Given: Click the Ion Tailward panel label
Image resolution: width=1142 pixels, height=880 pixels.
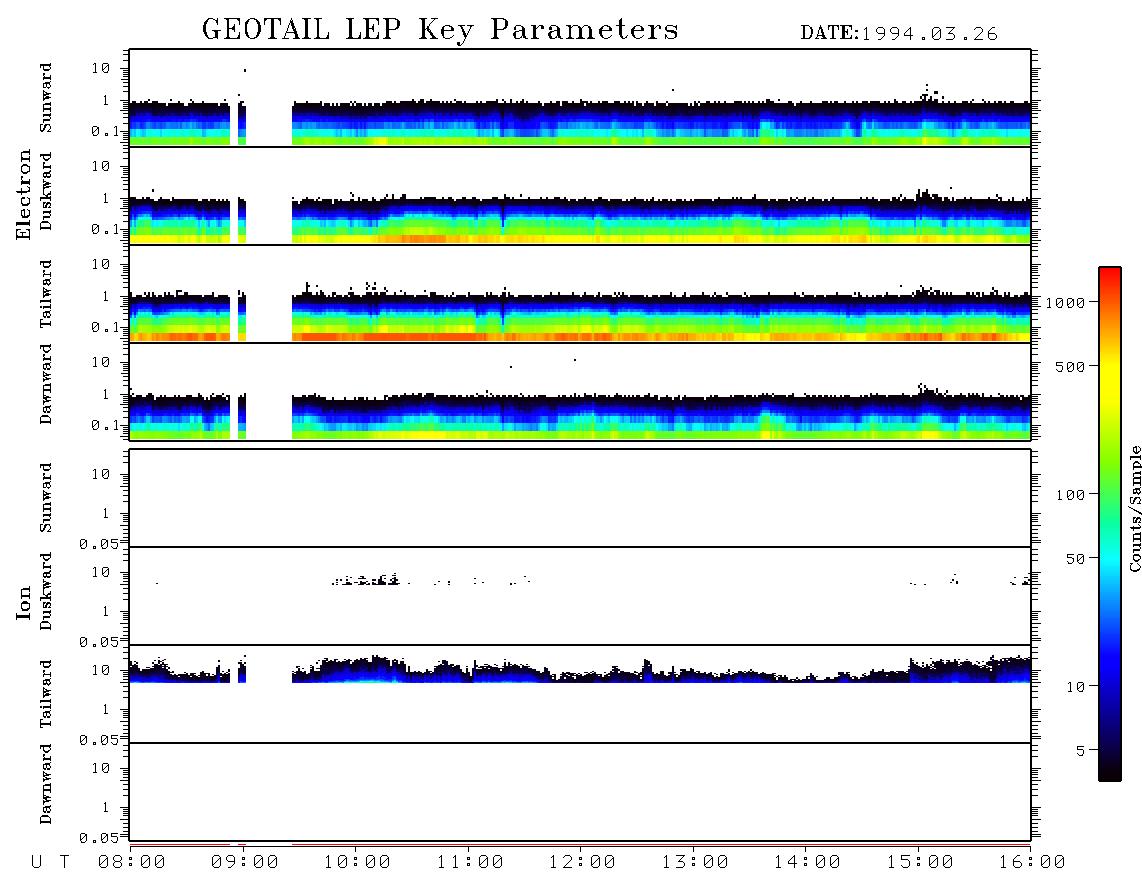Looking at the screenshot, I should click(x=46, y=694).
